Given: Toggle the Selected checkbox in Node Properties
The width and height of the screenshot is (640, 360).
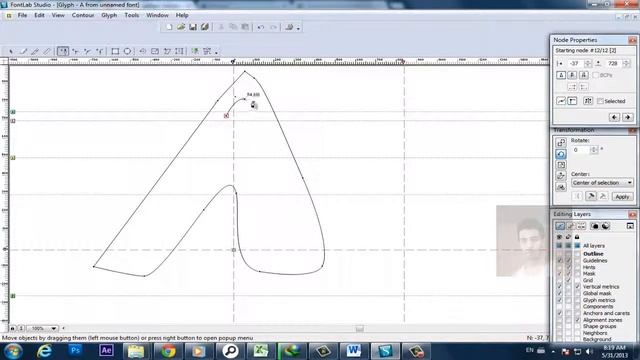Looking at the screenshot, I should [x=600, y=101].
